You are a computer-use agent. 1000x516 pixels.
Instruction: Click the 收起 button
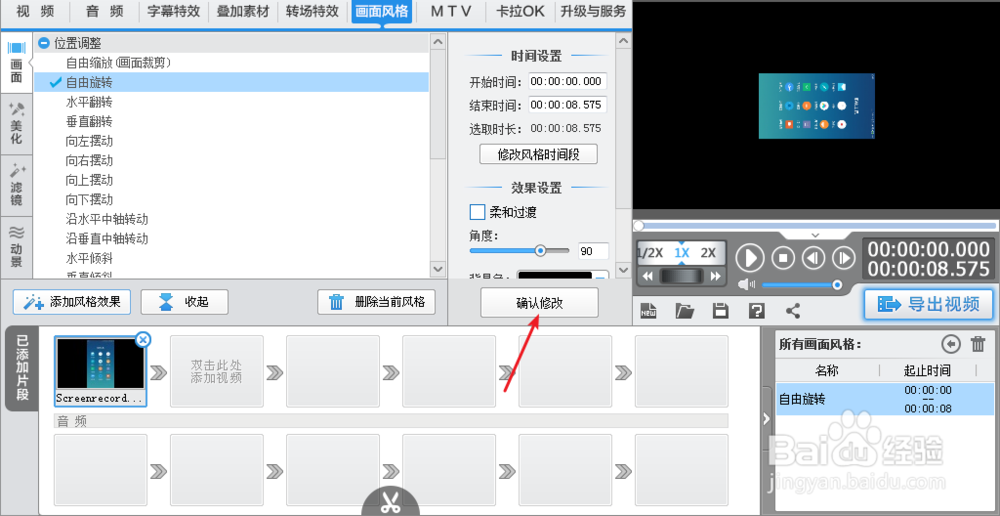tap(184, 302)
